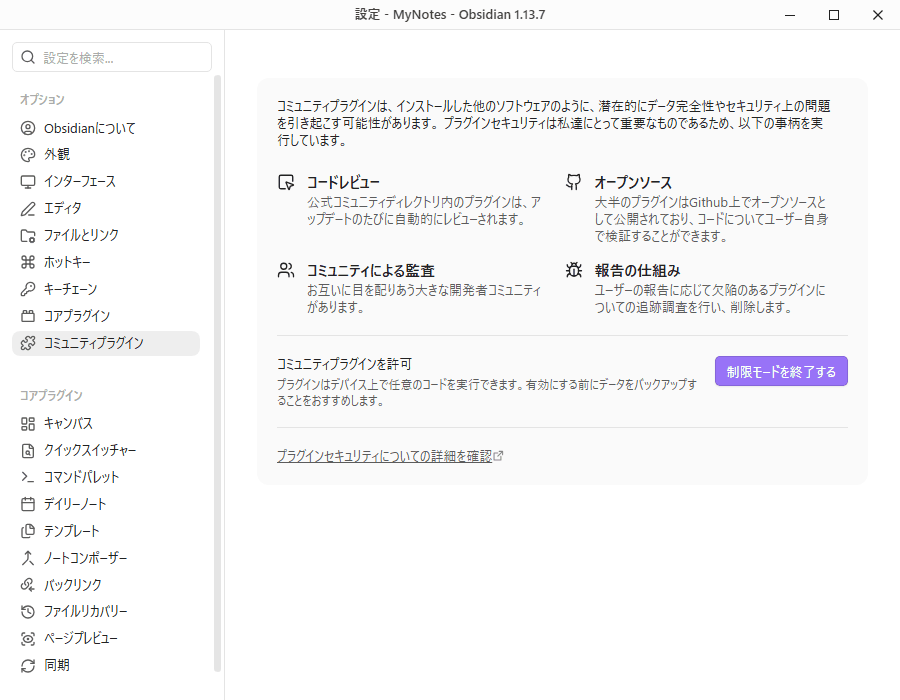This screenshot has height=700, width=900.
Task: Click the オープンソース heading text
Action: click(x=633, y=182)
